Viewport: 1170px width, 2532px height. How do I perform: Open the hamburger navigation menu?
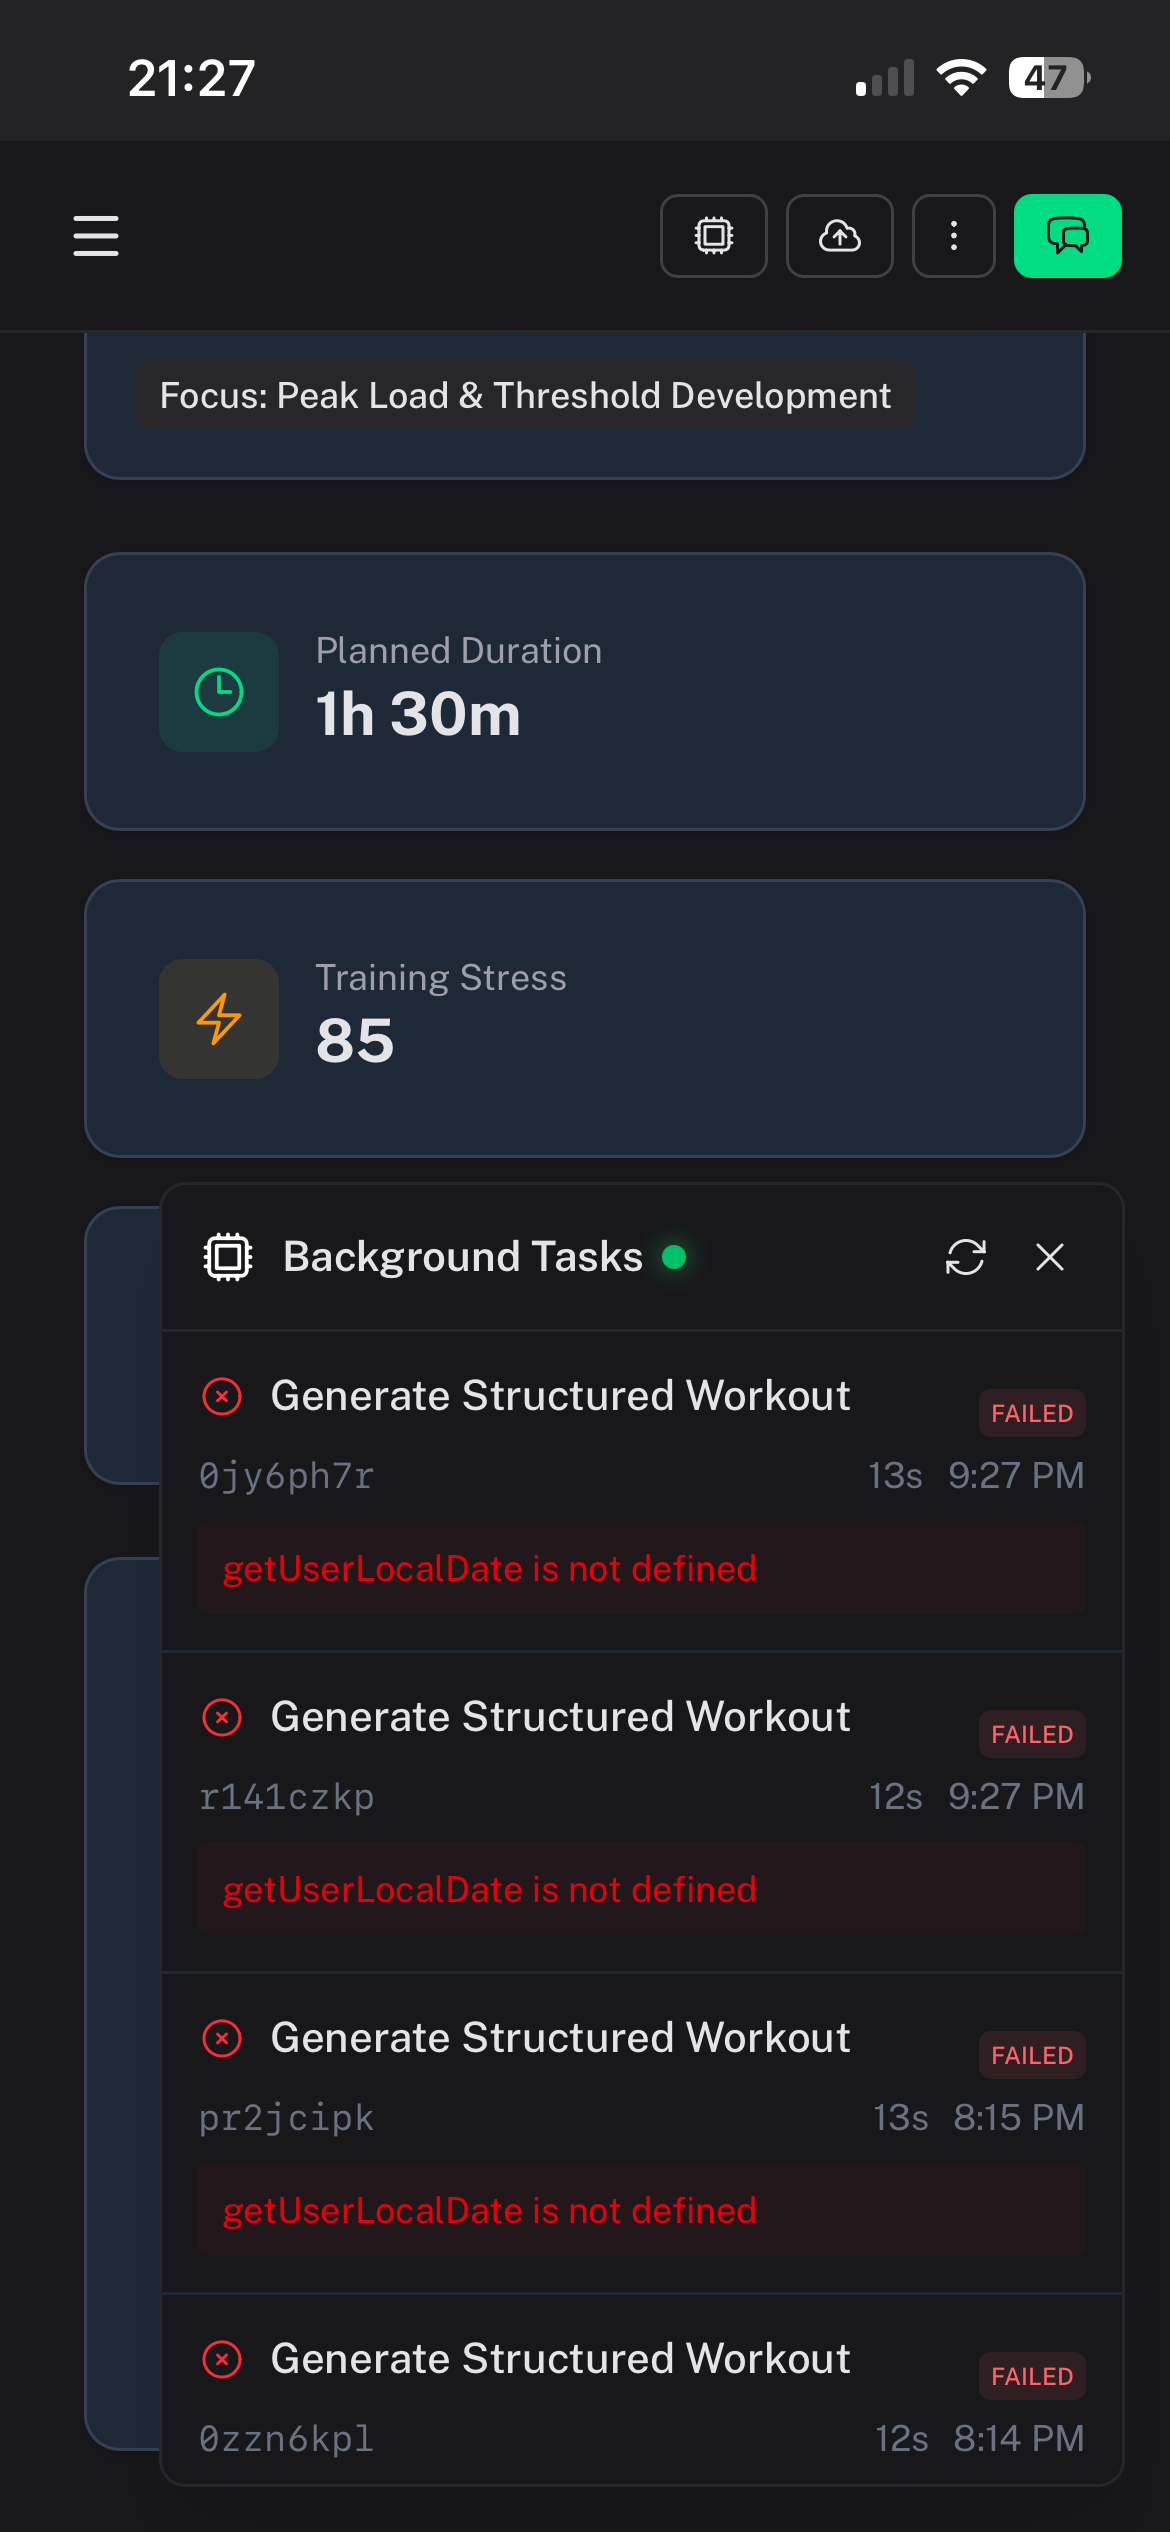[x=96, y=236]
